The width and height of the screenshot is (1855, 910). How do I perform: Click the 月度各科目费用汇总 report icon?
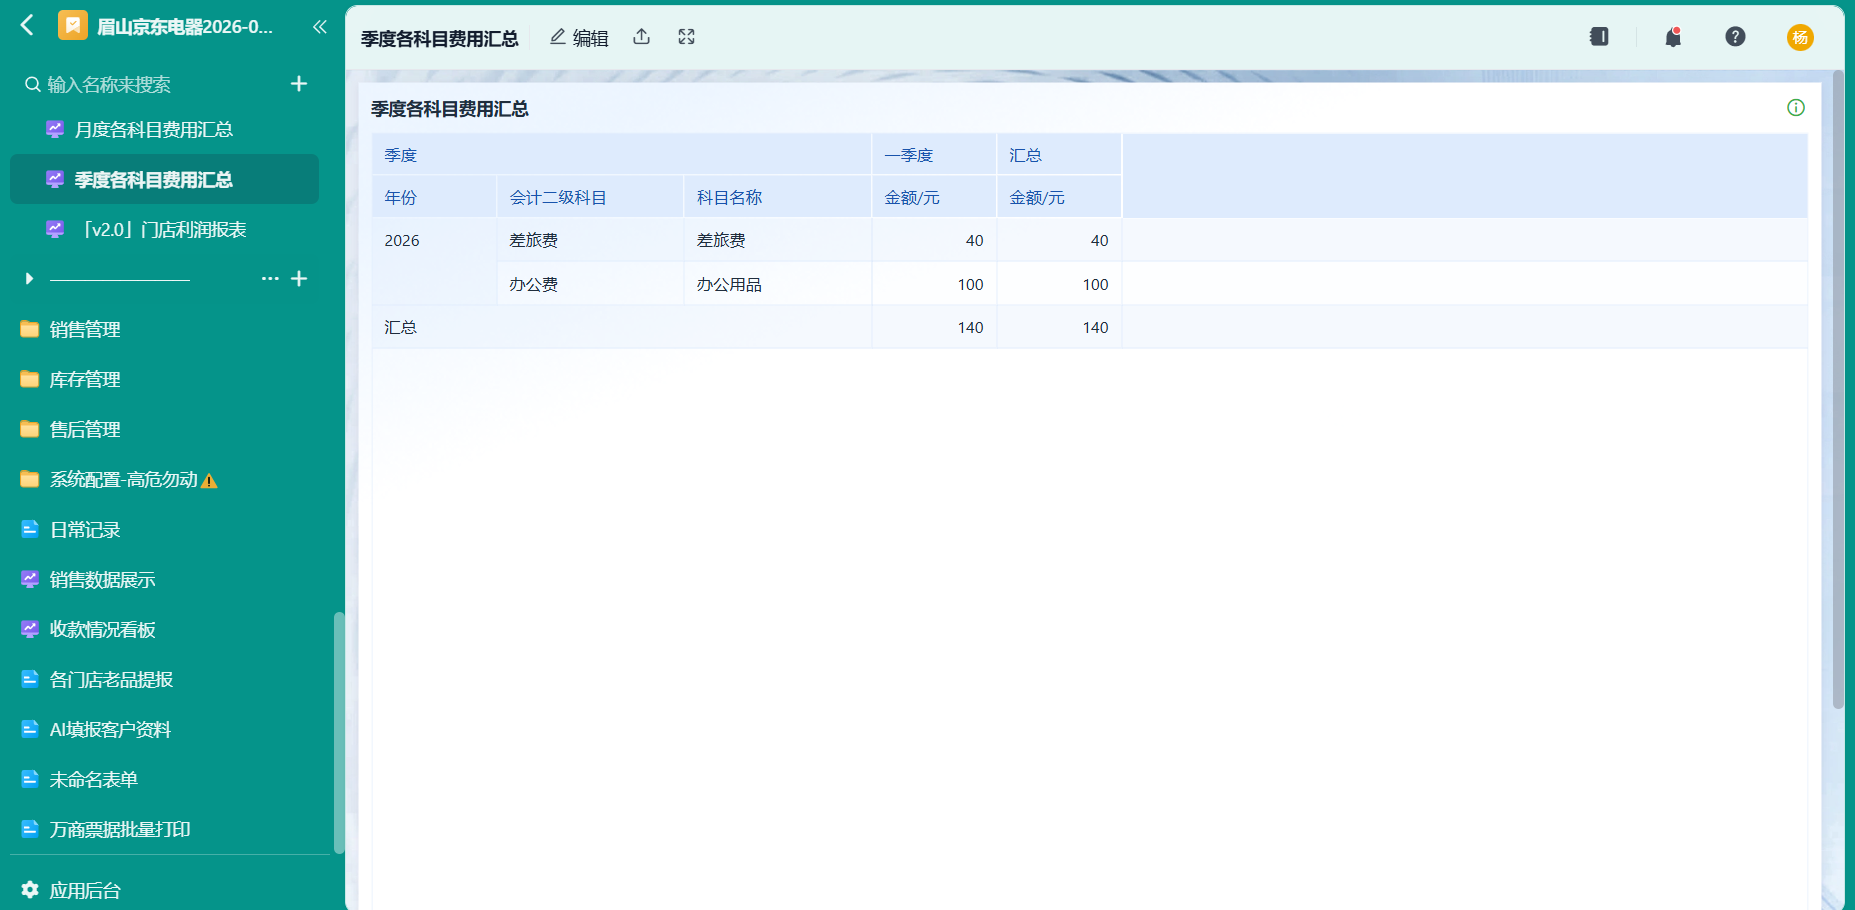(x=55, y=129)
